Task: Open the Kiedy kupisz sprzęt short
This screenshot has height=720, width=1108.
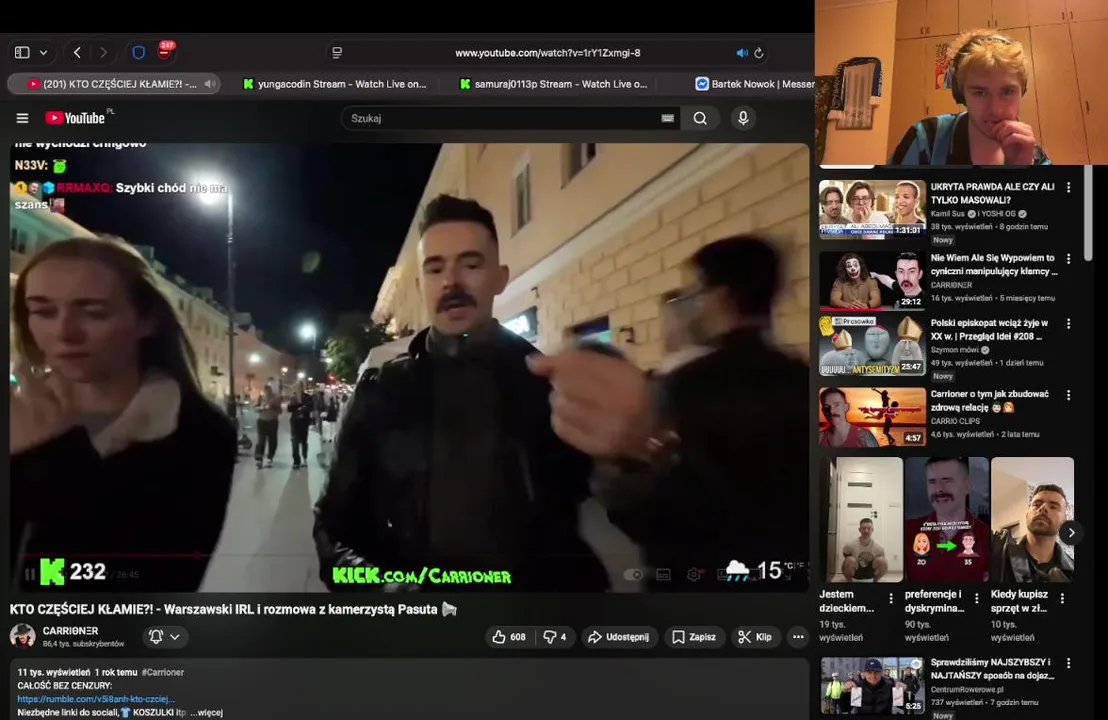Action: tap(1032, 519)
